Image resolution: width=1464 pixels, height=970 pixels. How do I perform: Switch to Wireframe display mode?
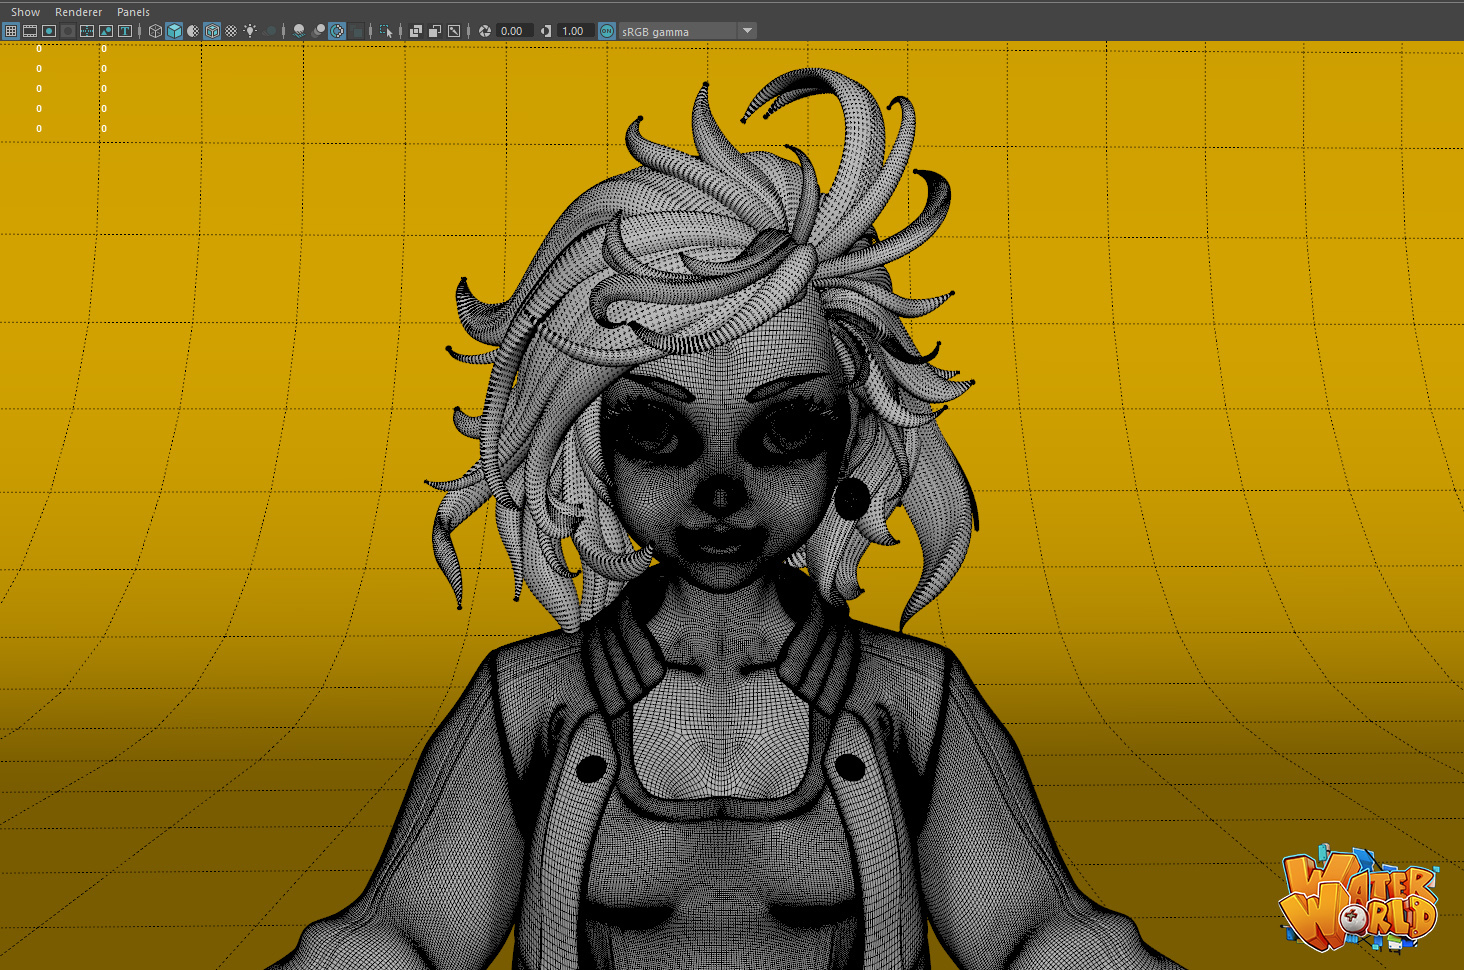[x=155, y=31]
